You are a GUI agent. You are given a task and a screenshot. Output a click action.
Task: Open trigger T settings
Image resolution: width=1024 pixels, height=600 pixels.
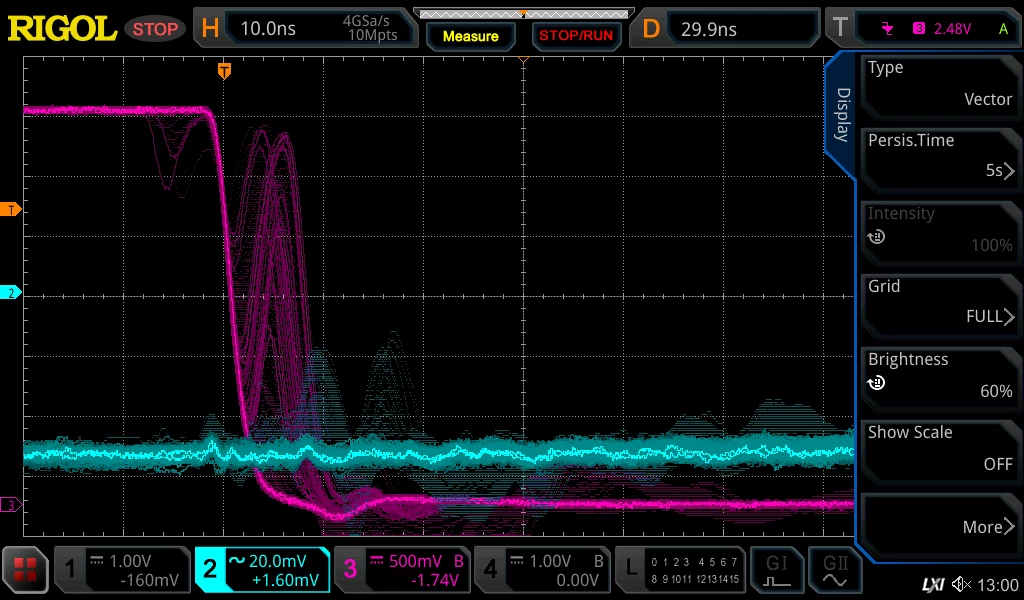pyautogui.click(x=840, y=27)
